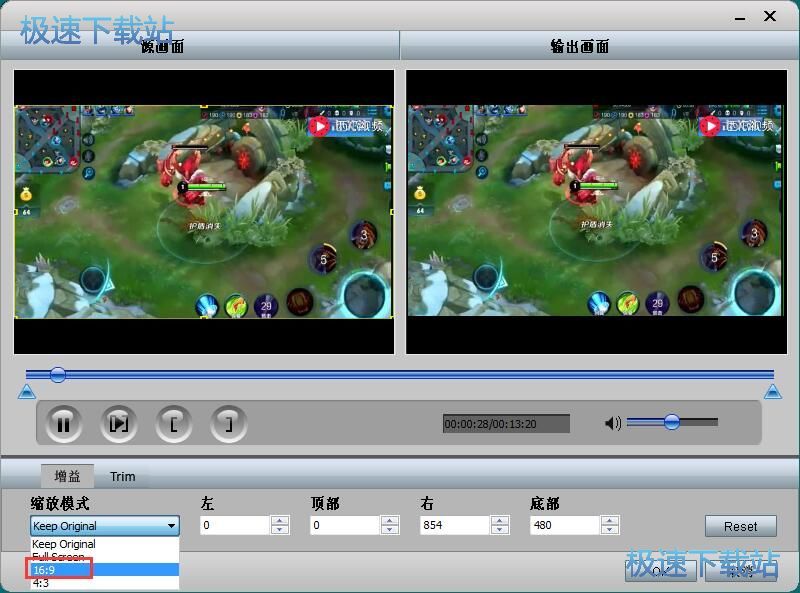Minimize the crop dialog window

click(740, 18)
